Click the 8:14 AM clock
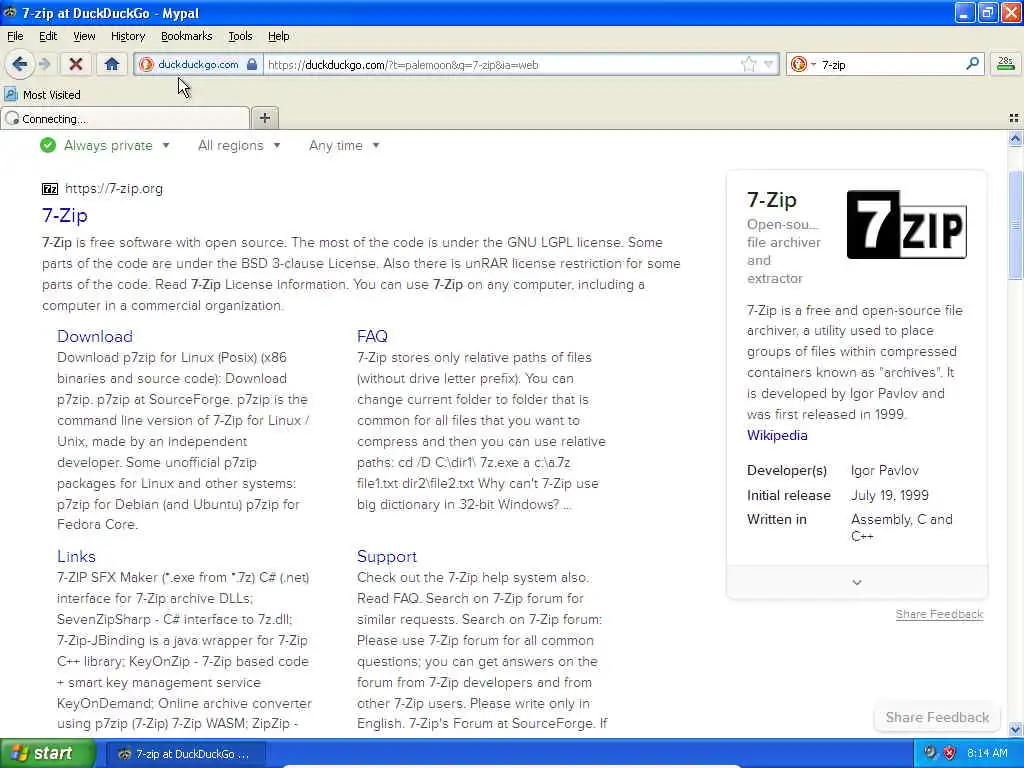Image resolution: width=1024 pixels, height=768 pixels. (x=987, y=753)
